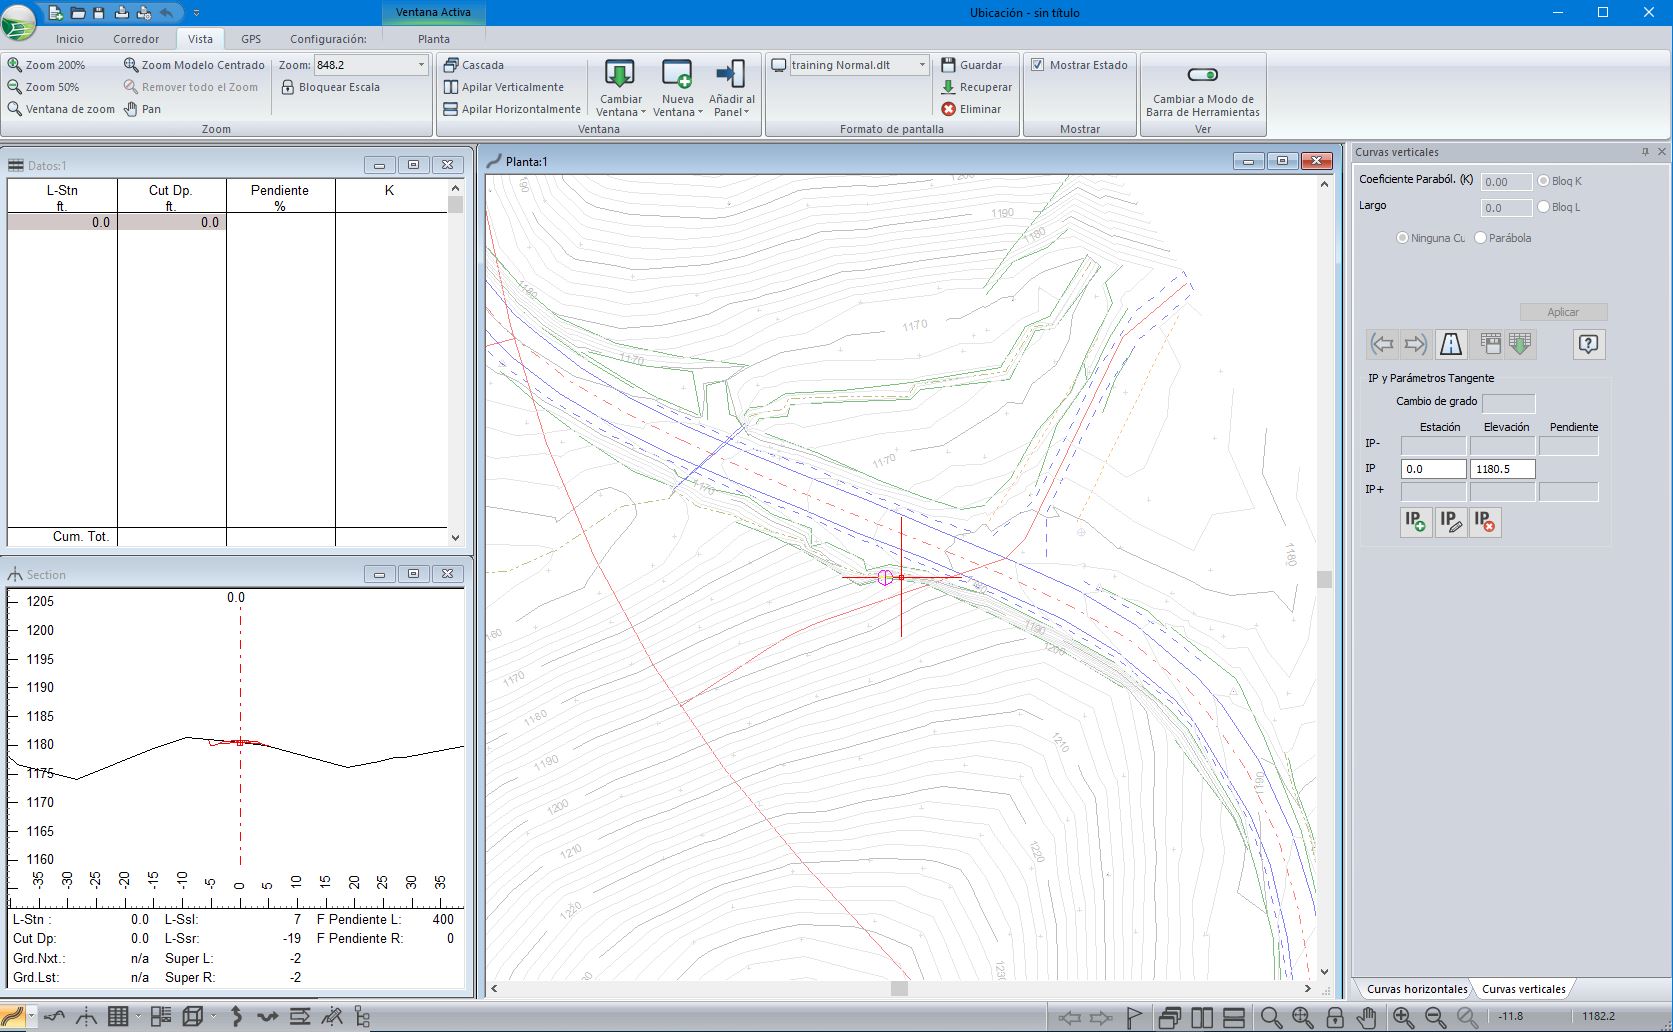This screenshot has width=1673, height=1032.
Task: Select the Pan hand tool
Action: pyautogui.click(x=142, y=109)
